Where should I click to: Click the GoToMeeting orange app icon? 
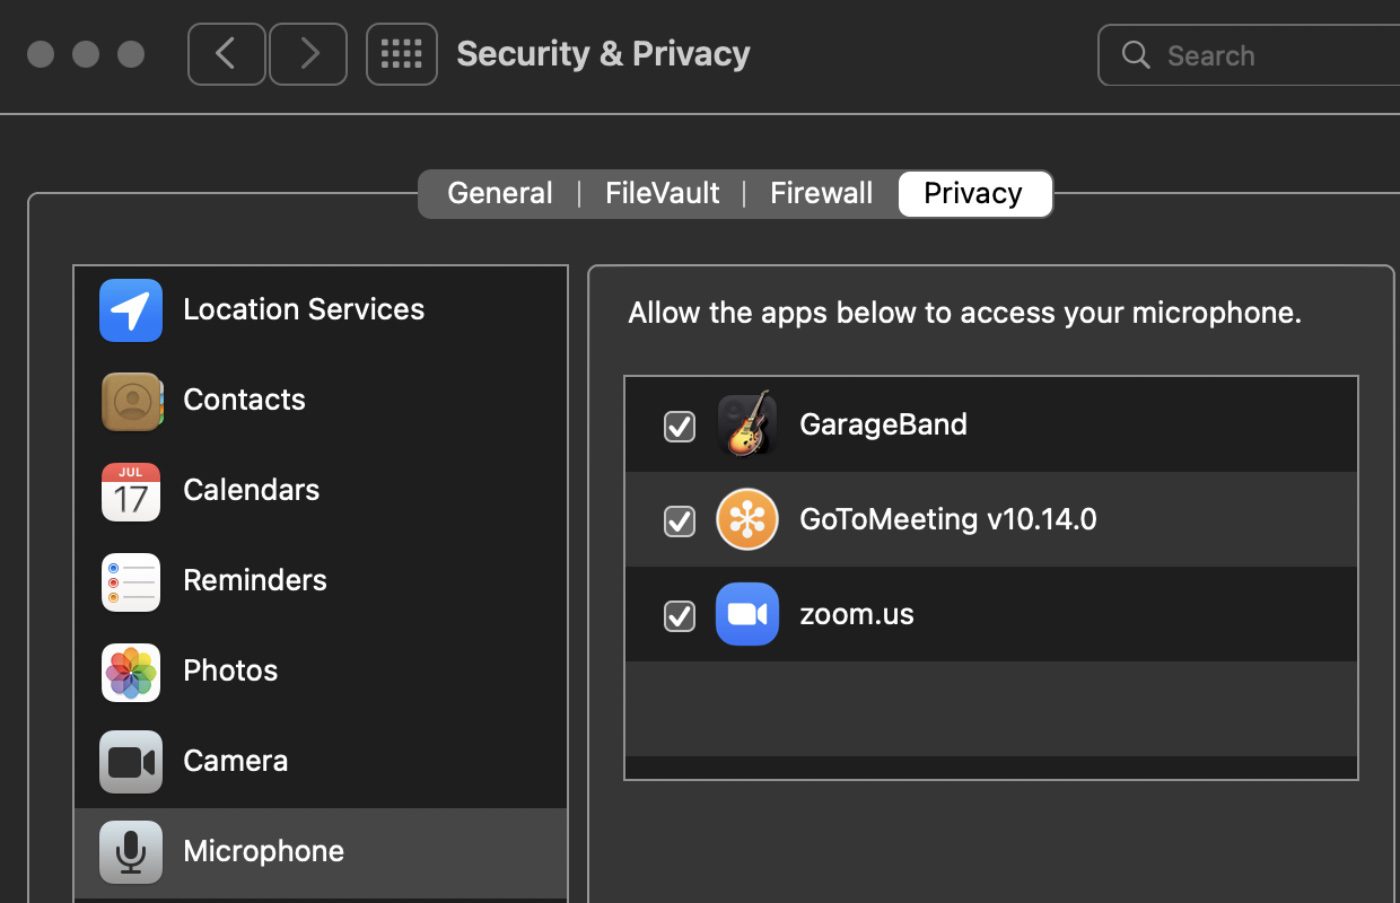pos(747,519)
